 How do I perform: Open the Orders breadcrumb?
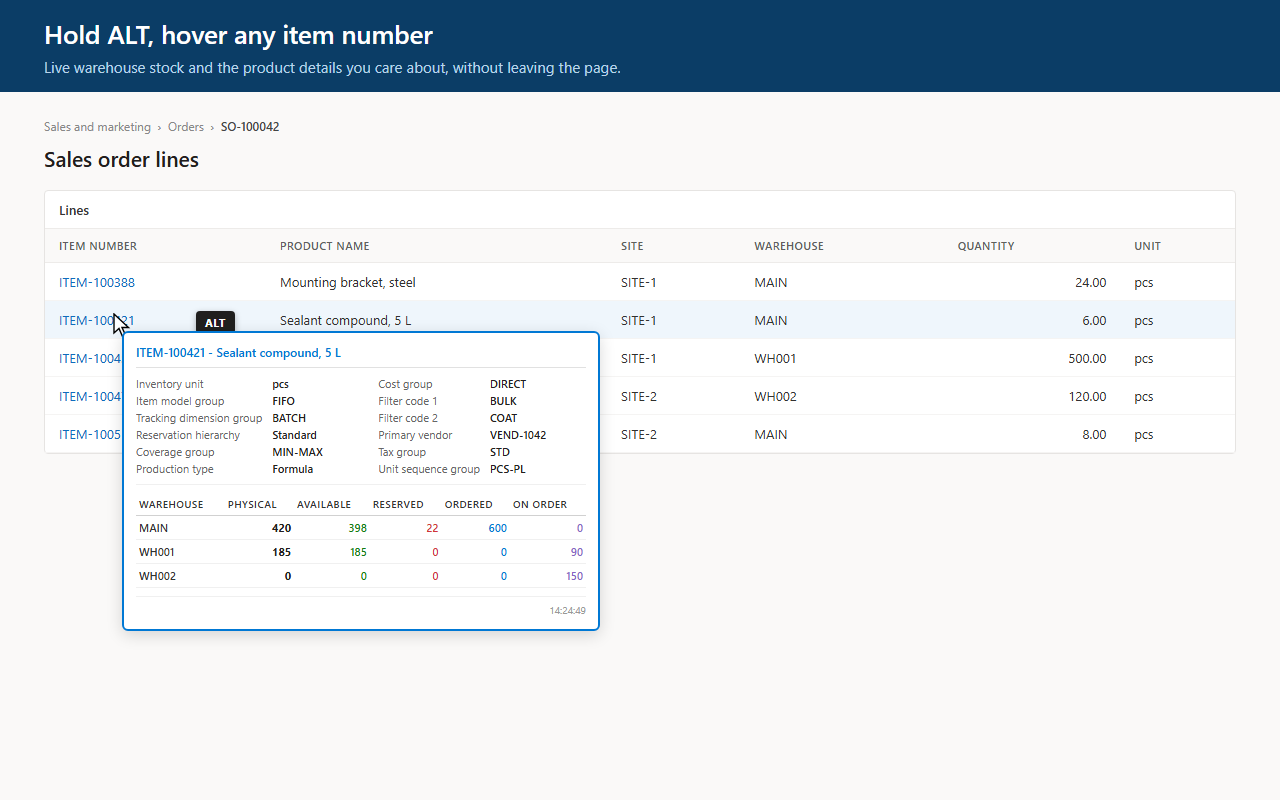point(186,127)
